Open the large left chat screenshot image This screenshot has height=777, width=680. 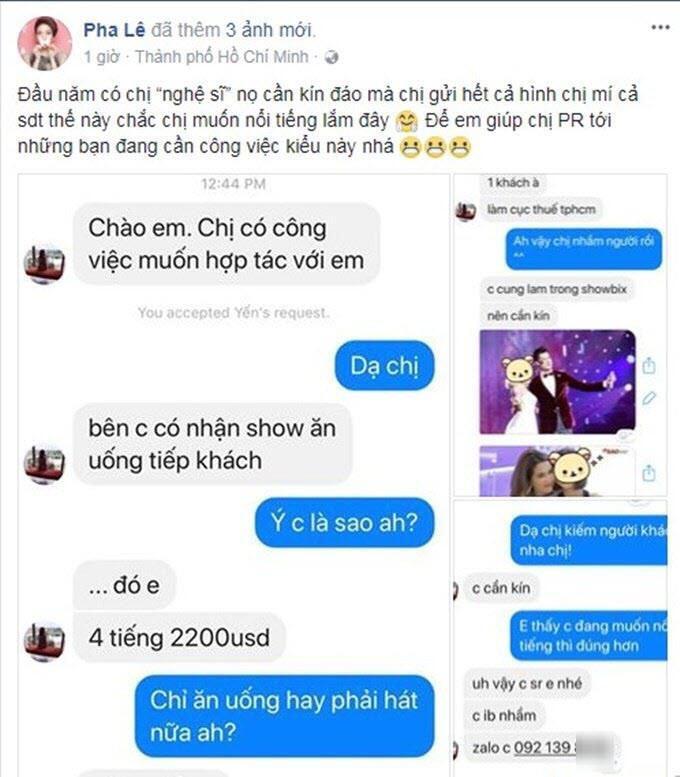click(233, 475)
